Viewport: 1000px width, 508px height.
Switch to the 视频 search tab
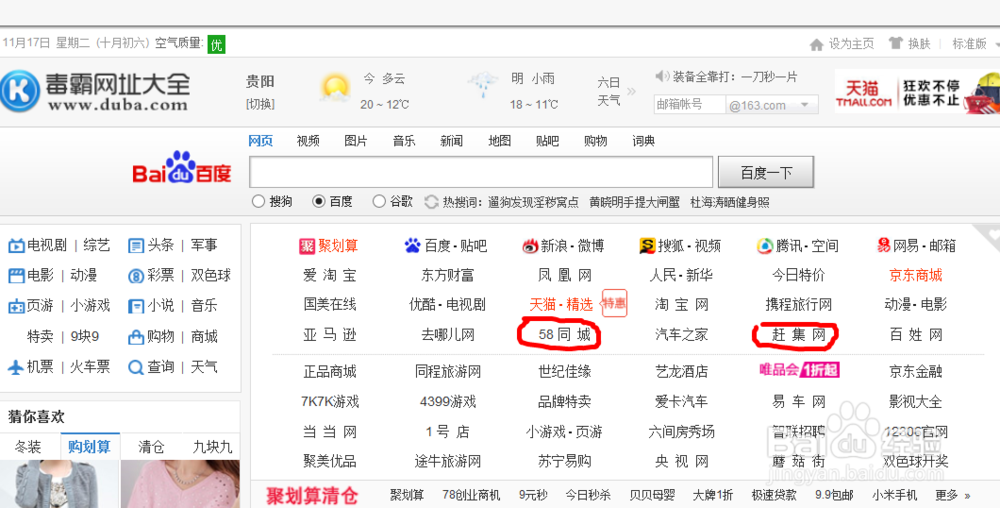click(x=308, y=141)
